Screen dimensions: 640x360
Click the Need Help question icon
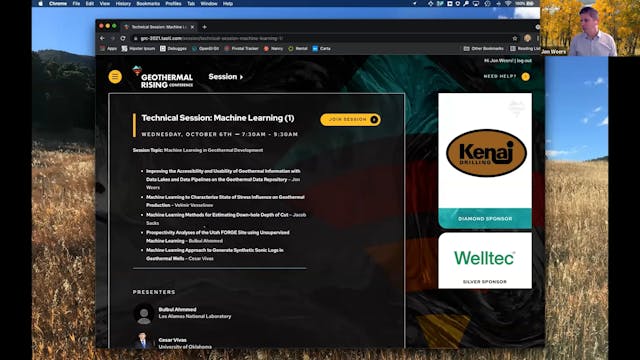point(525,76)
